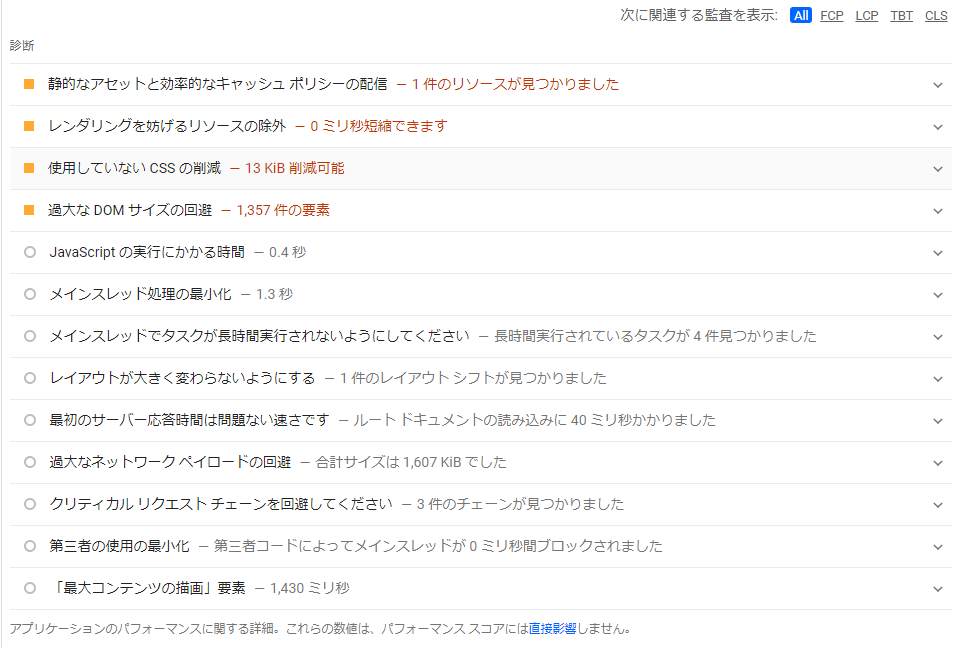Click the 0 ミリ秒短縮できます text
This screenshot has height=648, width=959.
tap(379, 126)
